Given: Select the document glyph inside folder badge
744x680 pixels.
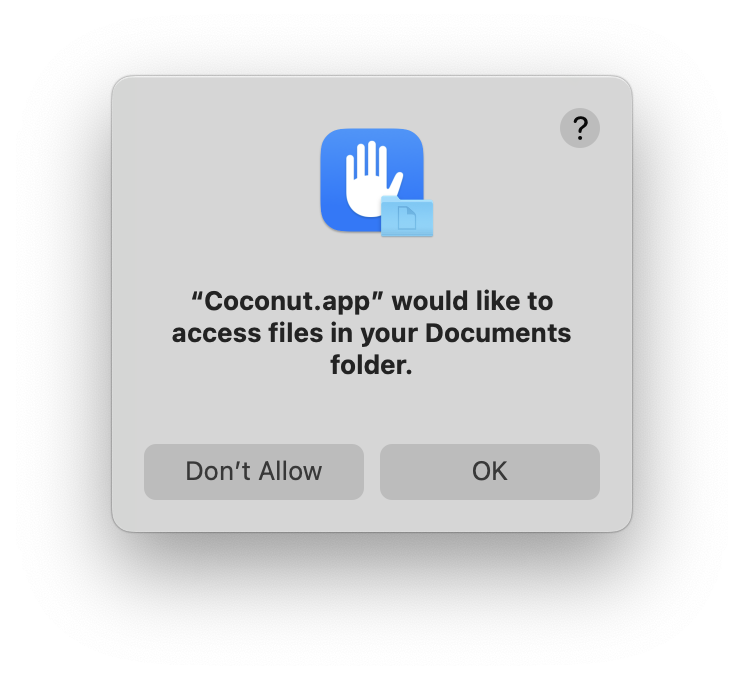Looking at the screenshot, I should click(407, 218).
